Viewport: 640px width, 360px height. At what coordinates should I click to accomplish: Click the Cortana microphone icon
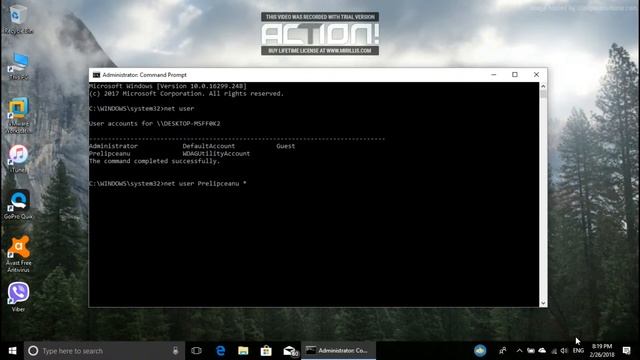click(x=175, y=351)
